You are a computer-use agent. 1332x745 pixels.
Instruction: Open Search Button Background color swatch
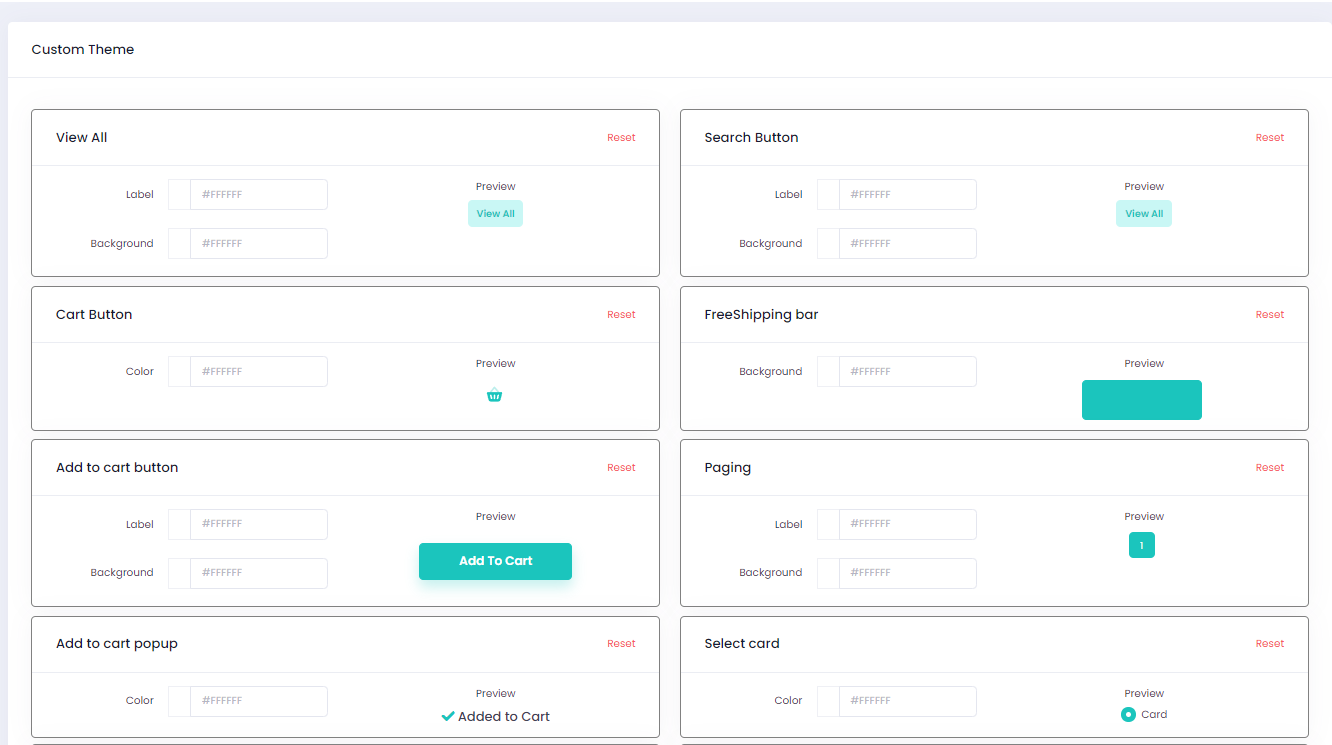click(x=828, y=244)
